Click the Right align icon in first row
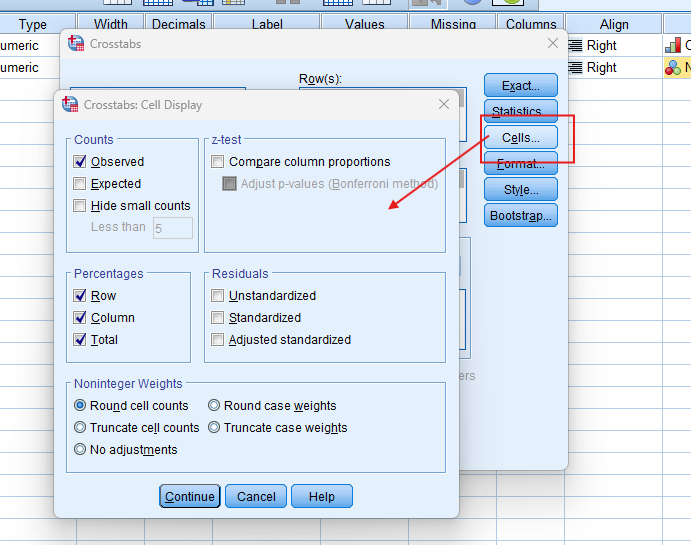The width and height of the screenshot is (691, 545). point(575,46)
